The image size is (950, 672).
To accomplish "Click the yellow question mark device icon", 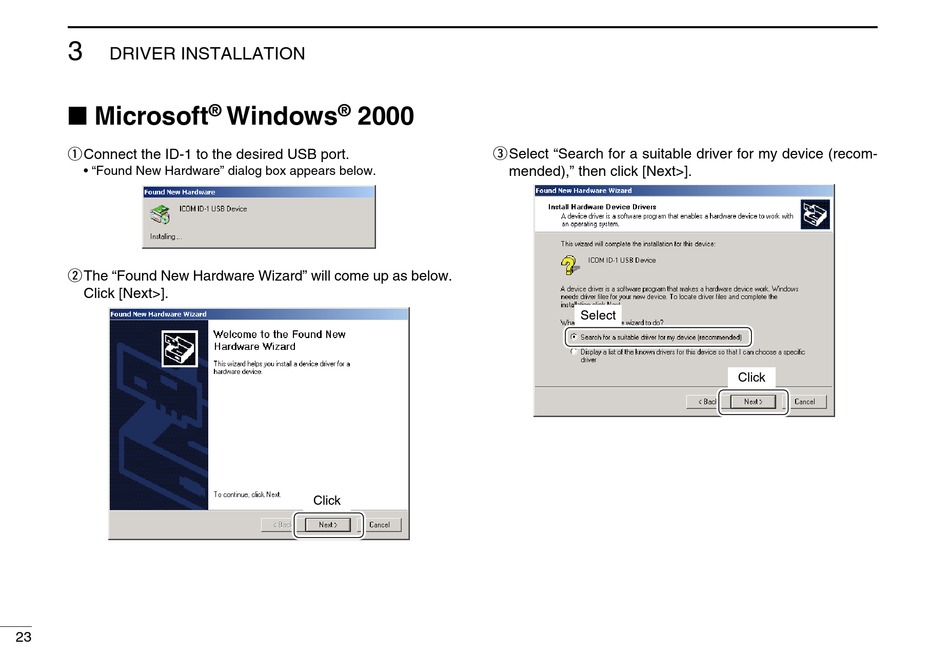I will (569, 265).
